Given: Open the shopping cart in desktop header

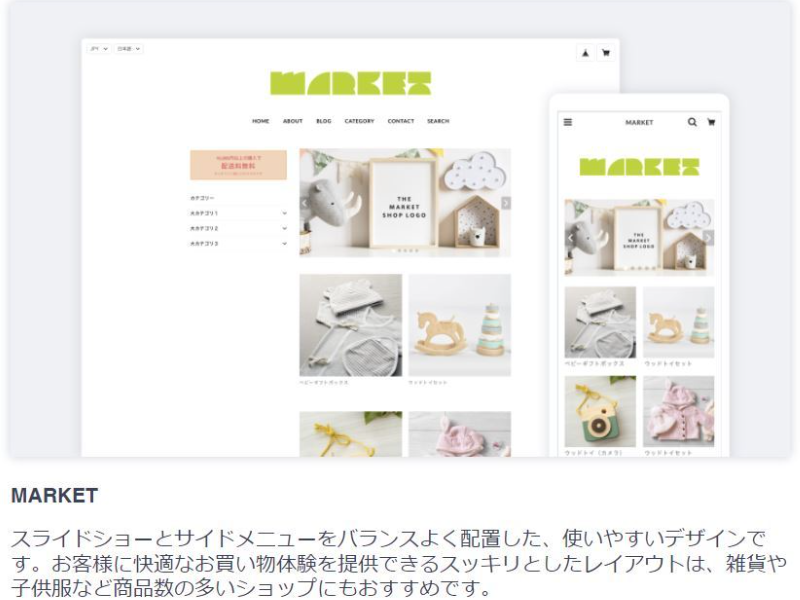Looking at the screenshot, I should point(605,53).
